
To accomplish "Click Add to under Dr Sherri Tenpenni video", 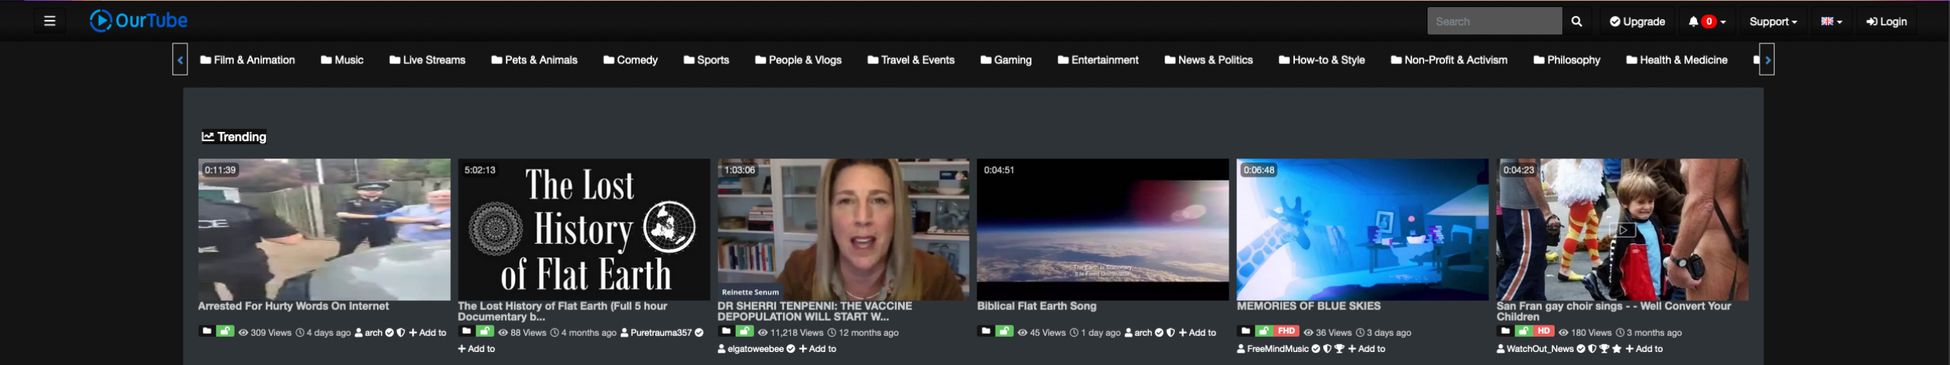I will pos(818,349).
